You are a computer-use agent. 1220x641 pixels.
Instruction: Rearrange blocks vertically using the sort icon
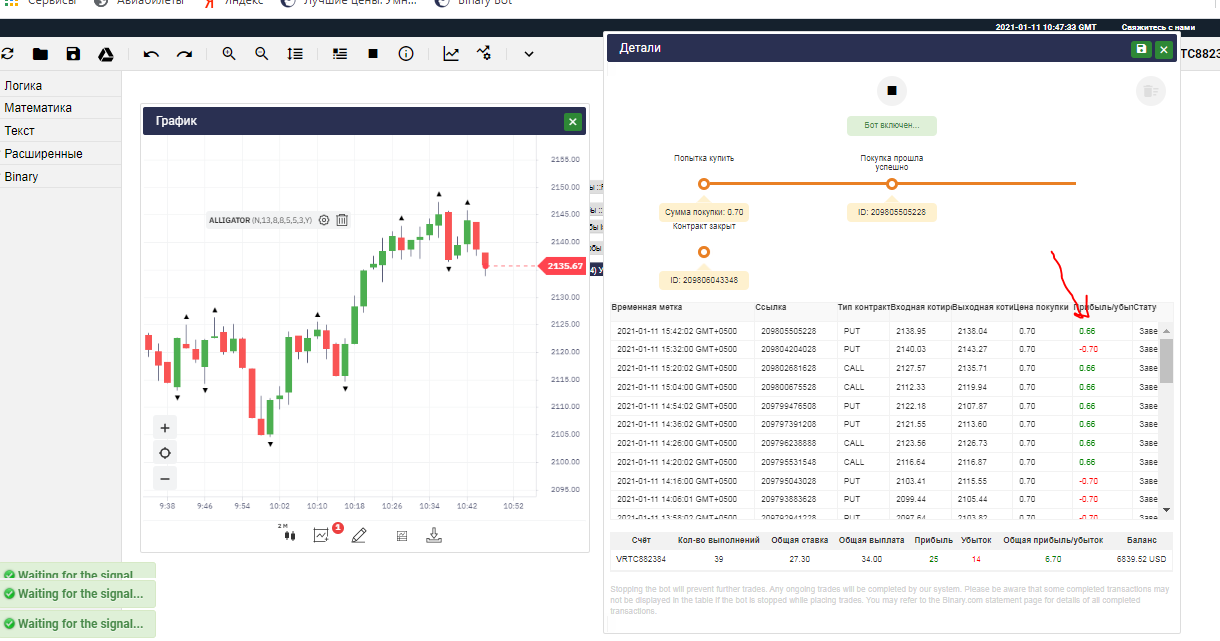click(x=295, y=54)
